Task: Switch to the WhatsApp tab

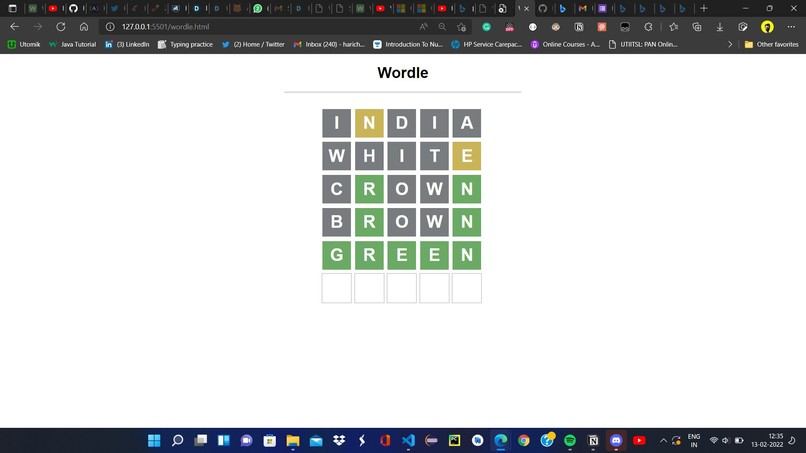Action: pos(258,8)
